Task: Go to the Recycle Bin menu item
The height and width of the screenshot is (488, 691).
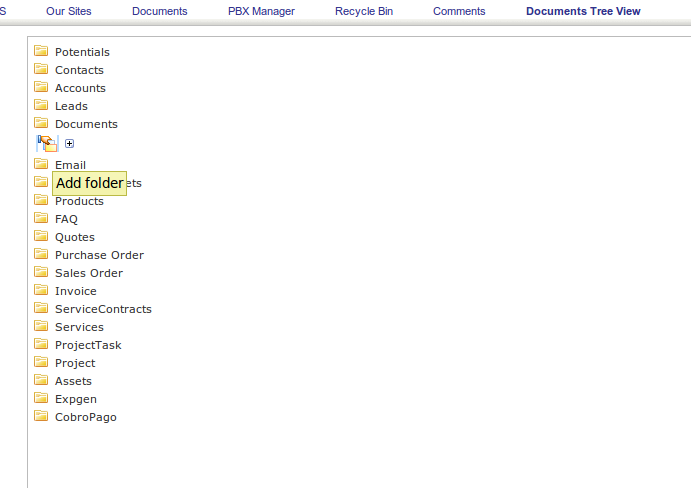Action: [x=363, y=11]
